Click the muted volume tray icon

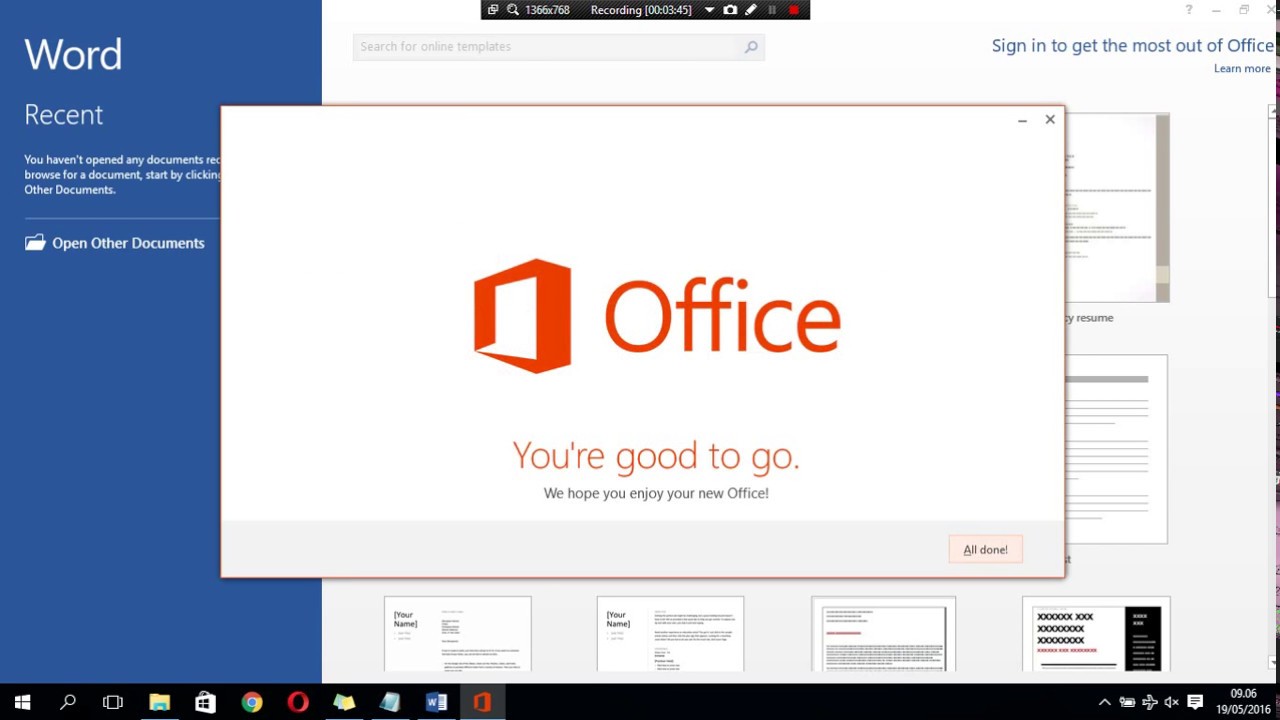(1171, 702)
